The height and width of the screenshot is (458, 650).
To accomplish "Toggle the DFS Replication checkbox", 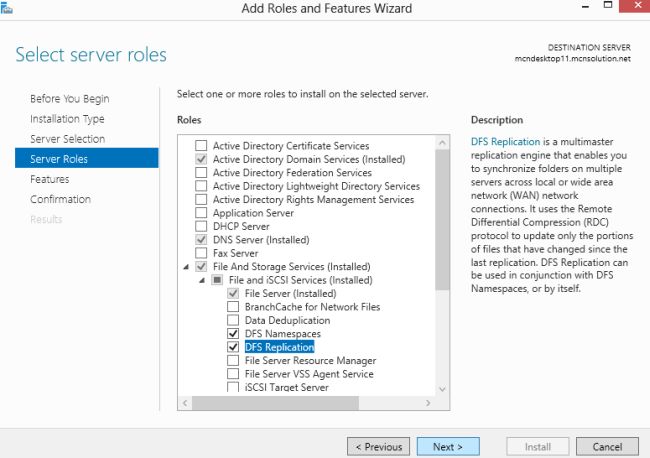I will click(233, 347).
